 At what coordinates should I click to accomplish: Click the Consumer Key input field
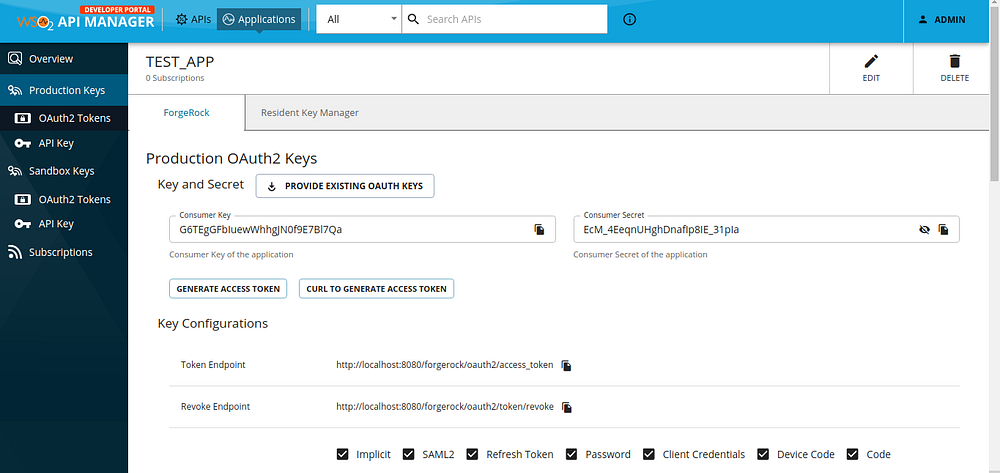[x=362, y=229]
